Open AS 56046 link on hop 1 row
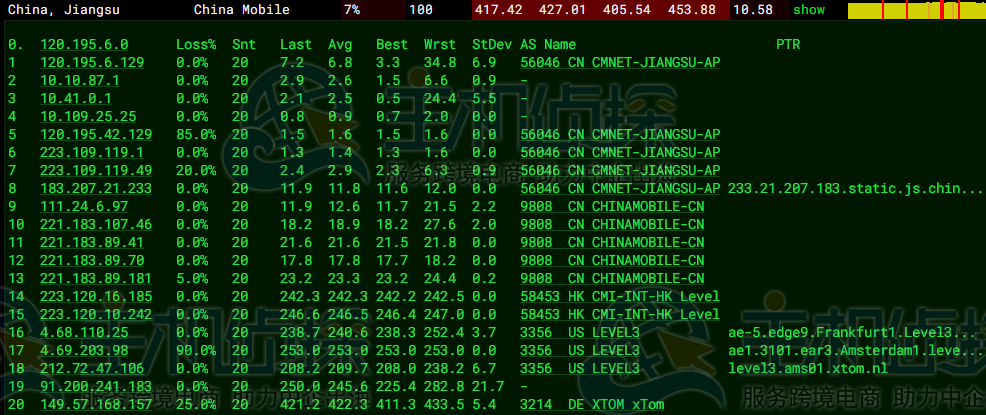The height and width of the screenshot is (415, 986). [x=539, y=63]
